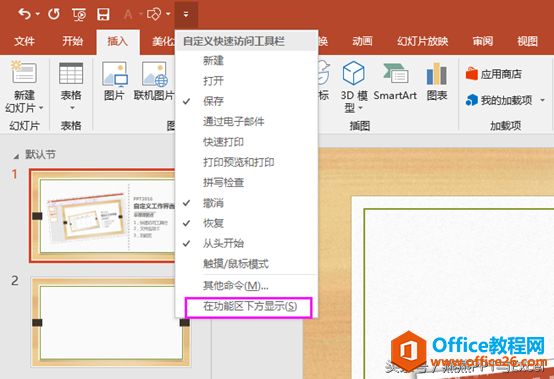Switch to the 审阅 ribbon tab

click(x=483, y=41)
